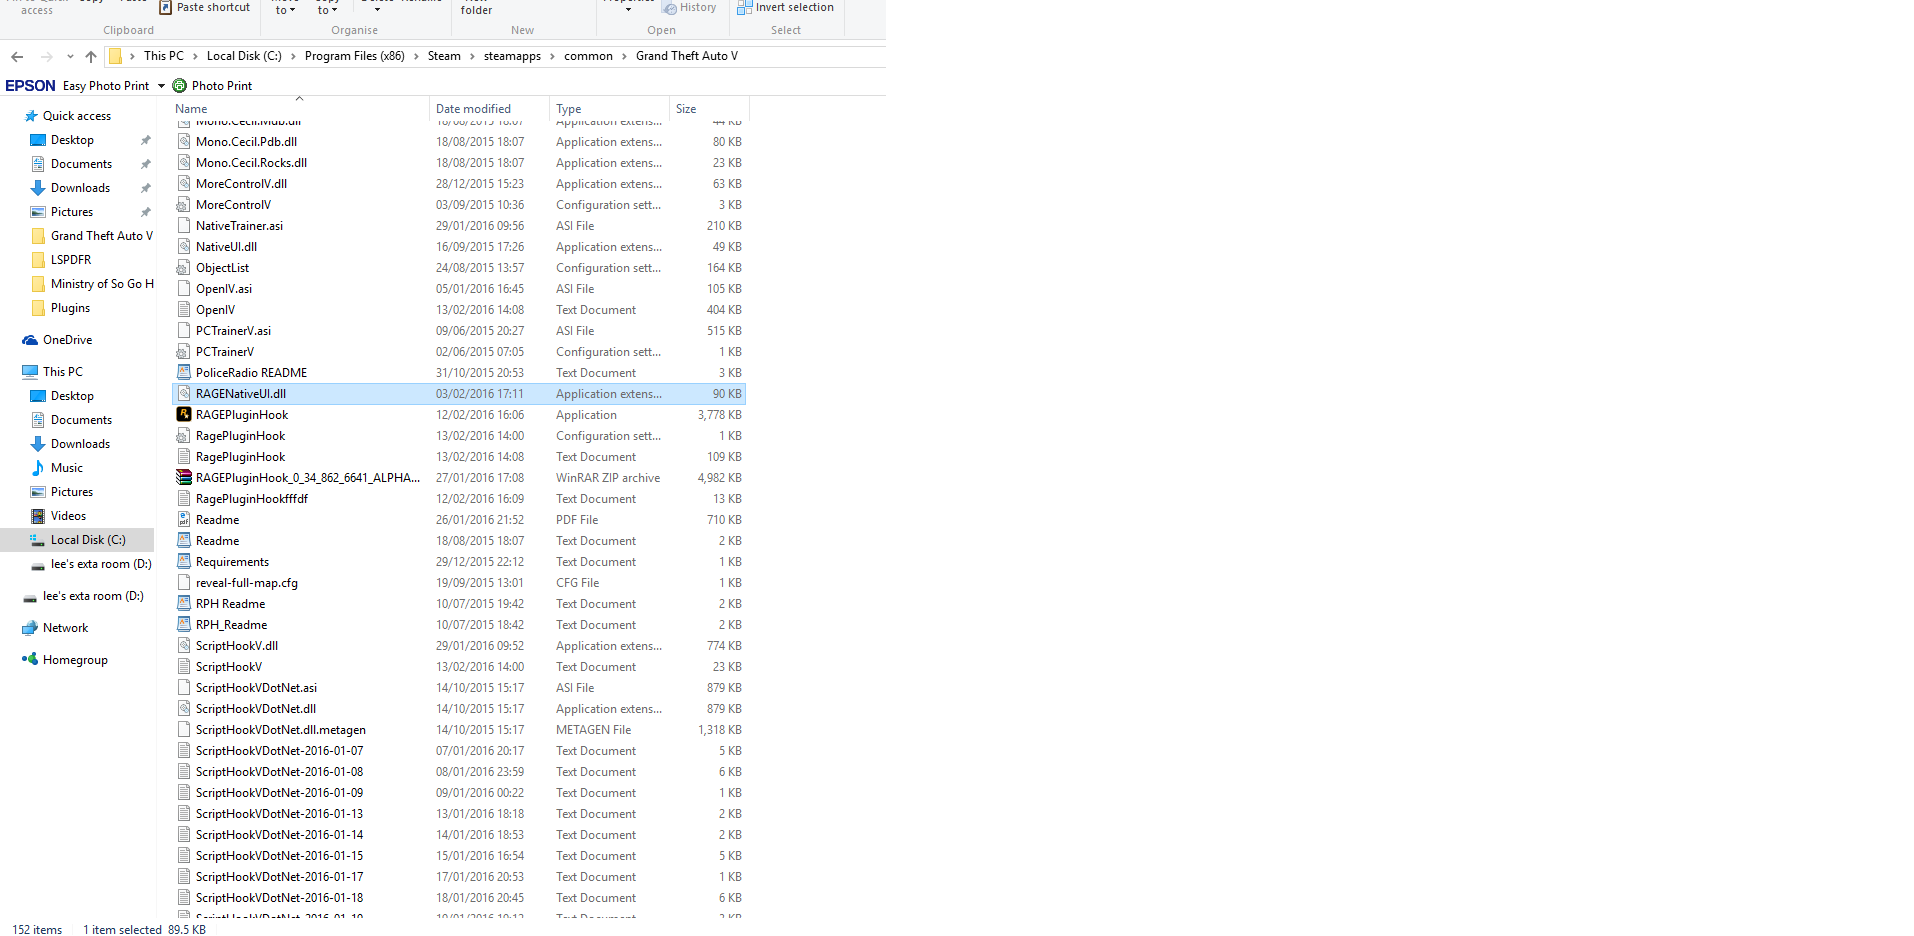Select the common breadcrumb segment
Image resolution: width=1914 pixels, height=936 pixels.
click(588, 56)
